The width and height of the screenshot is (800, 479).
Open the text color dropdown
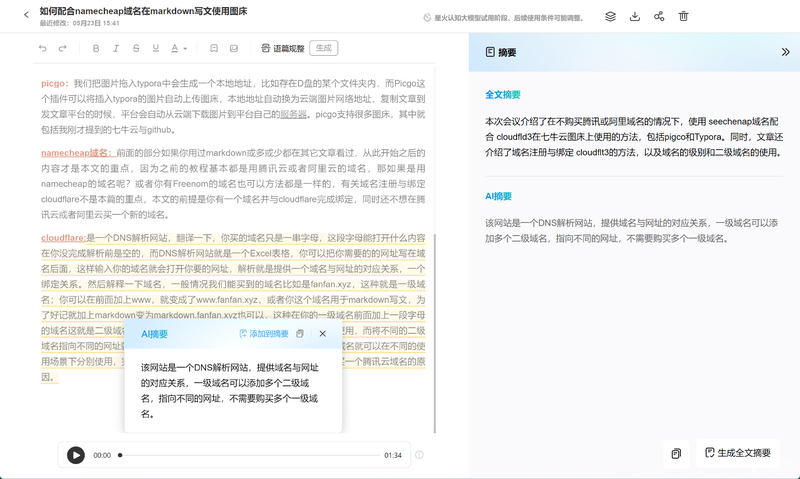179,48
